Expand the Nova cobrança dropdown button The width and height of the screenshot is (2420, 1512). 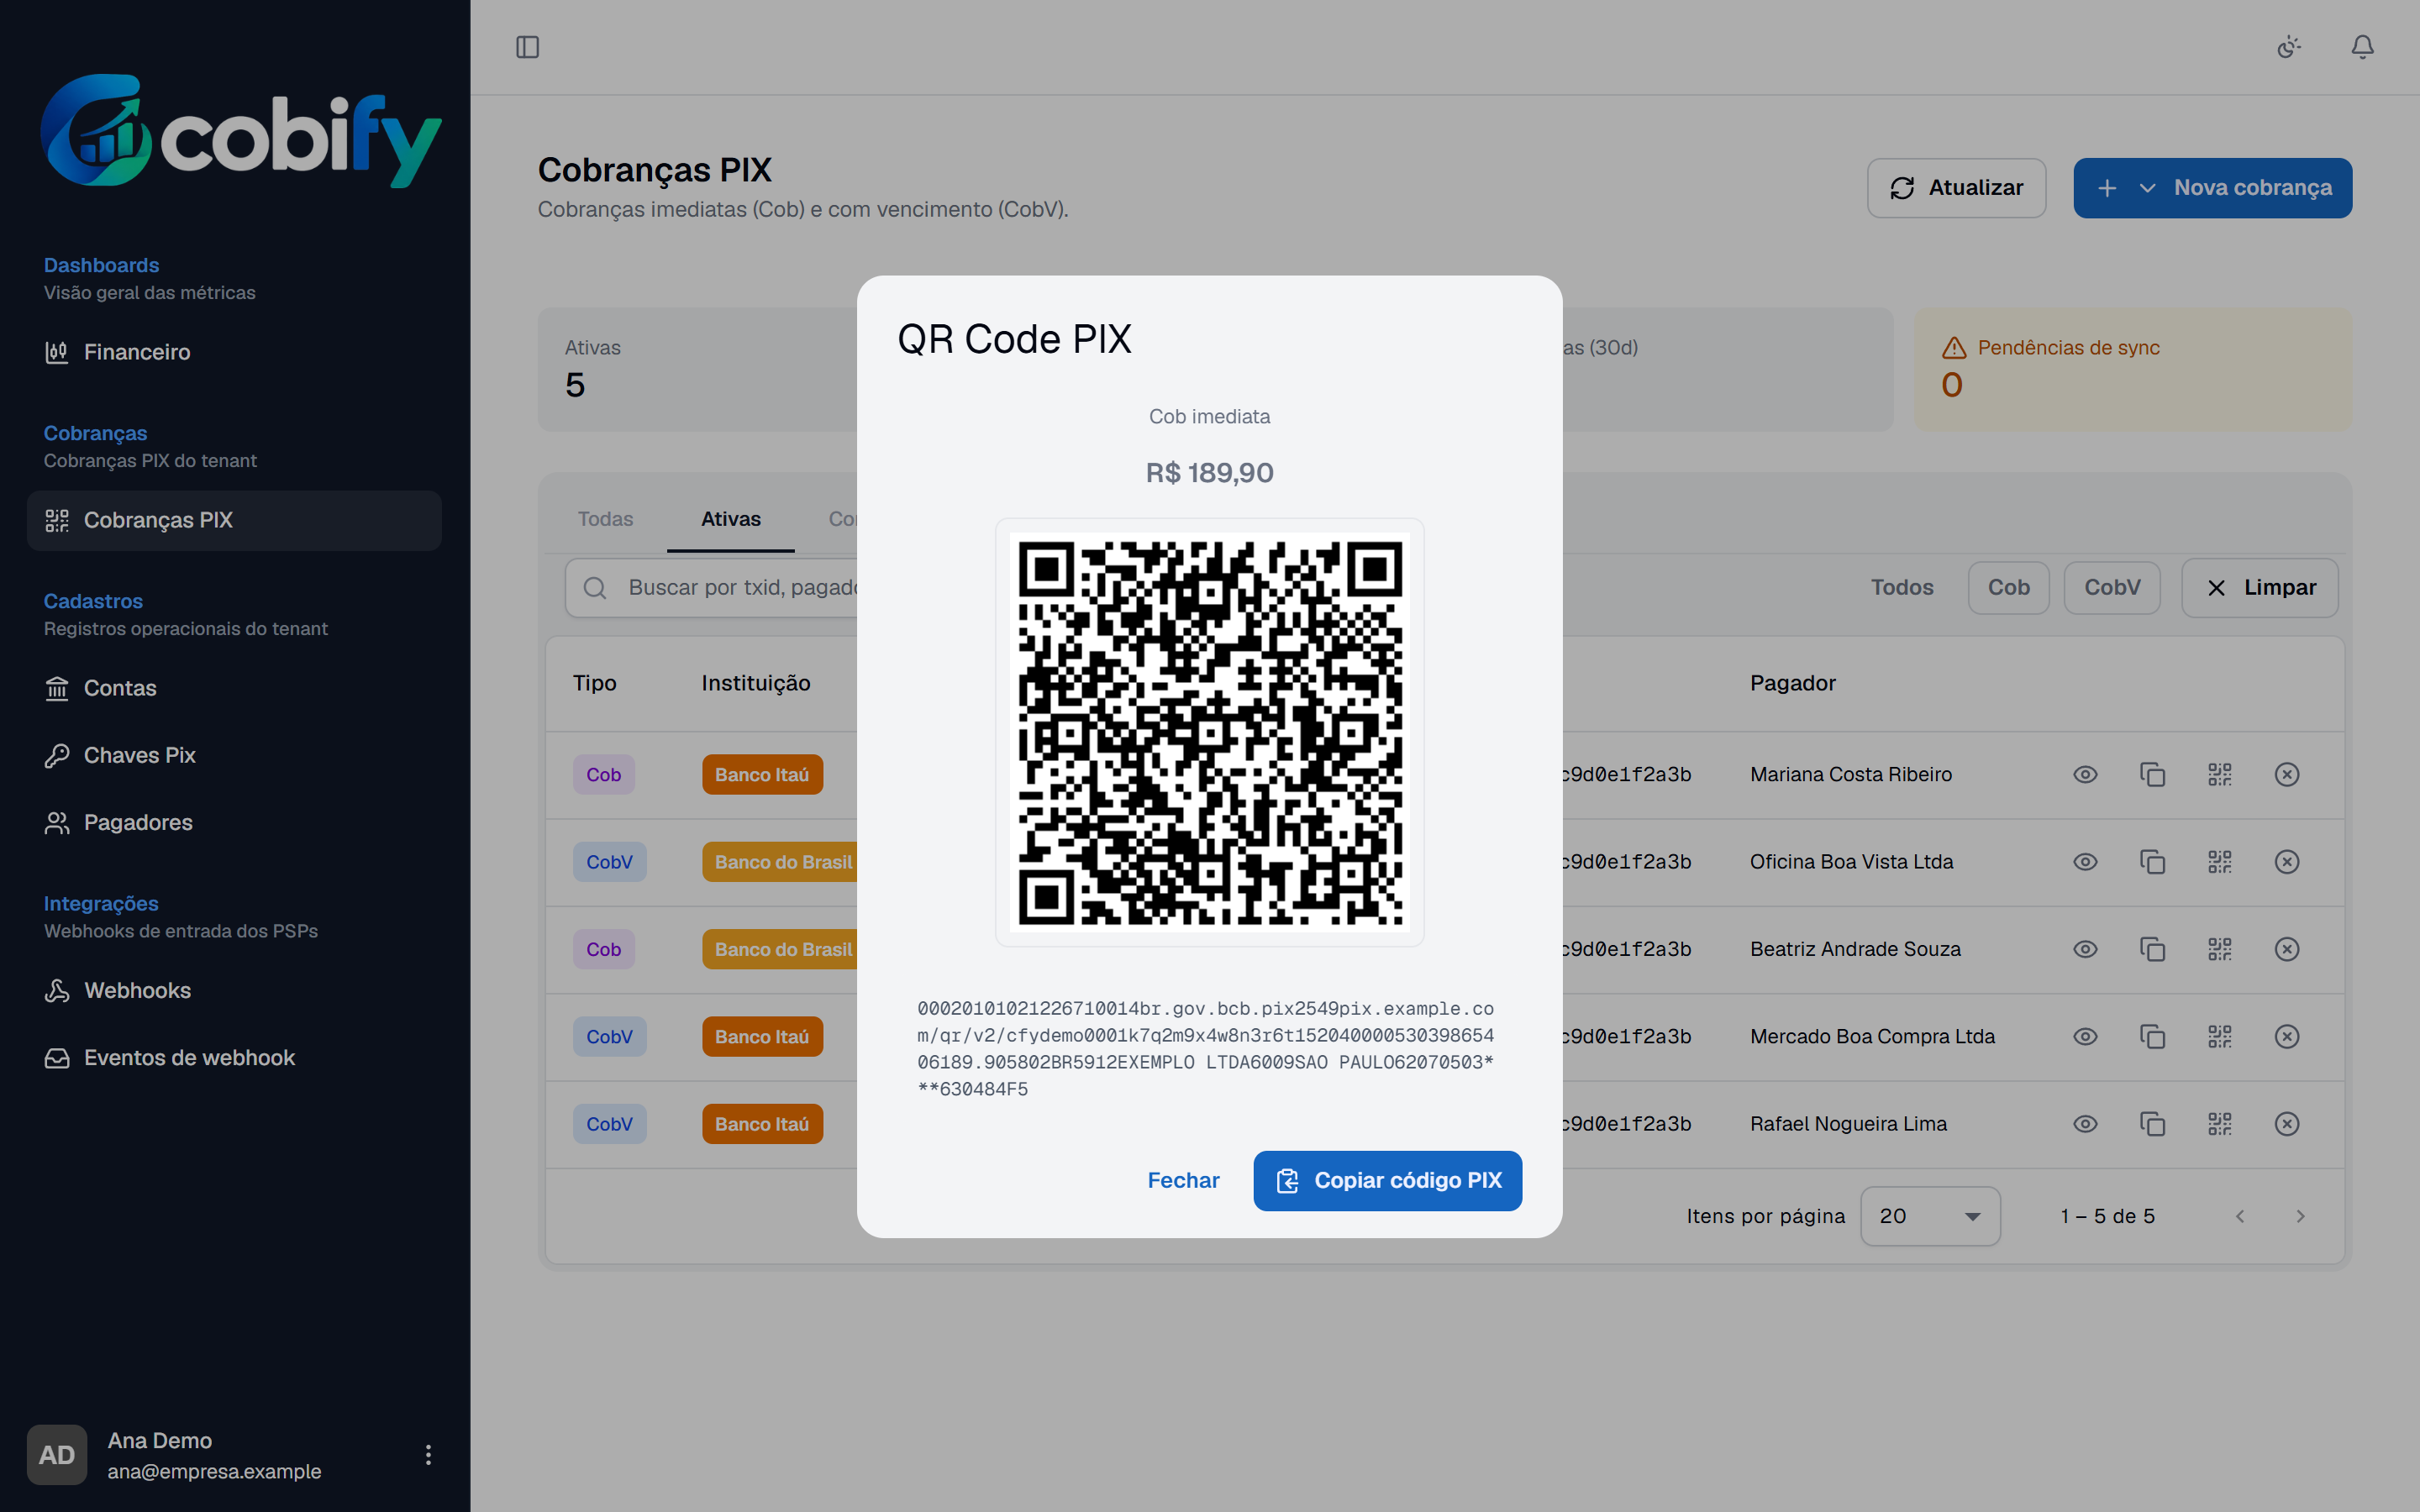click(x=2212, y=188)
